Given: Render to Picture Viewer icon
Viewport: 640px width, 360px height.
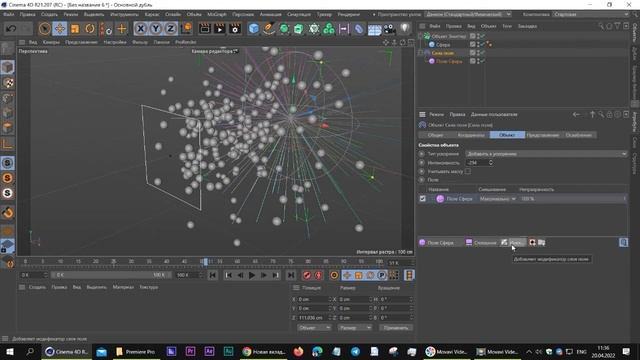Looking at the screenshot, I should [220, 29].
